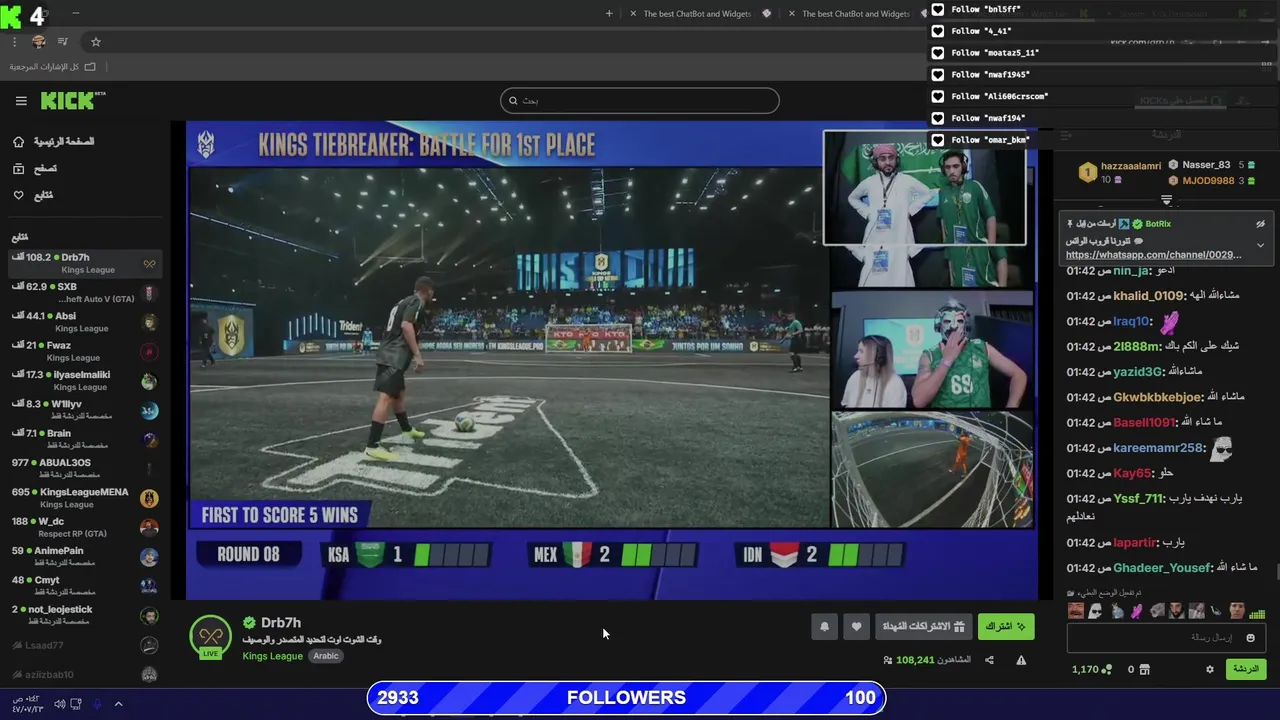Open not_leojestick channel in followed list
This screenshot has height=720, width=1280.
pos(84,615)
